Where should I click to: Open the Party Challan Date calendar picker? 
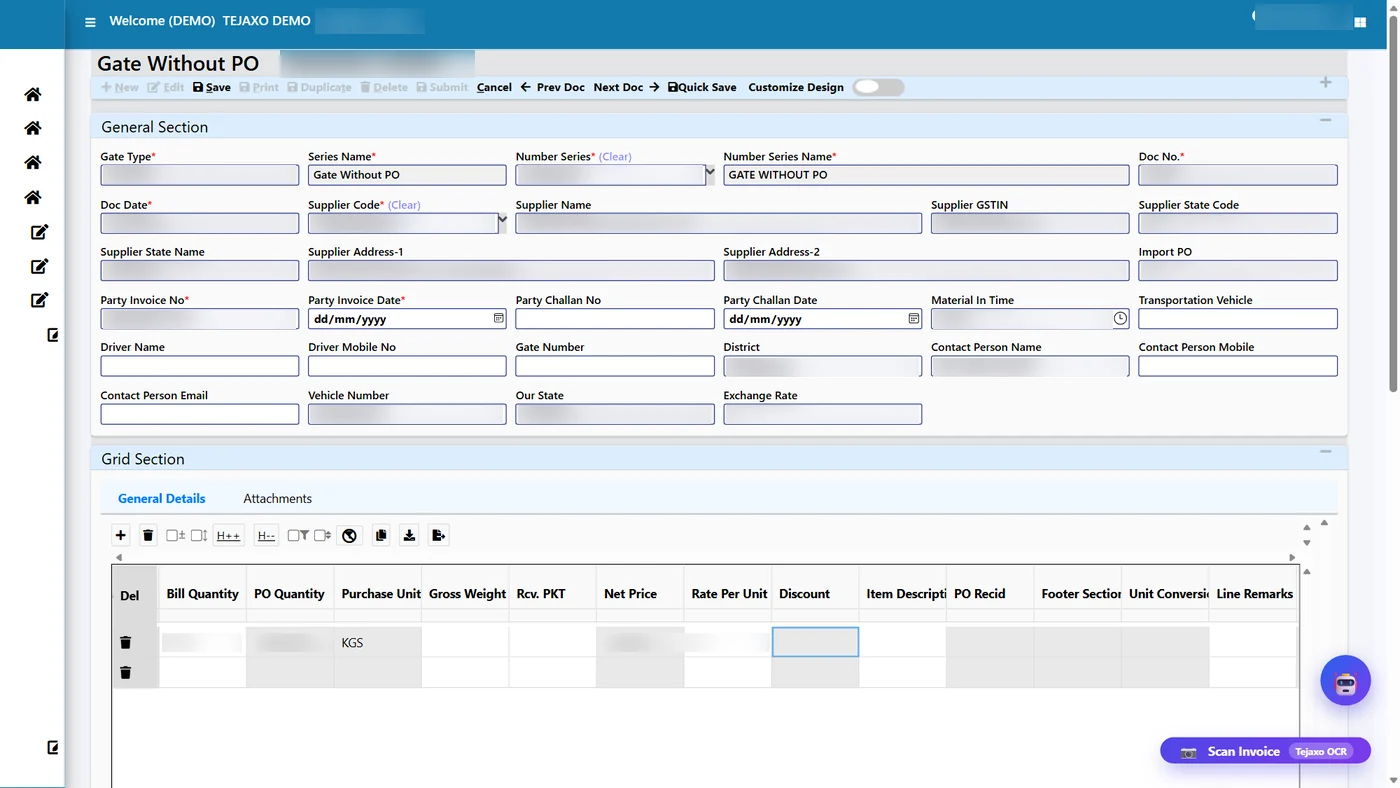(913, 318)
